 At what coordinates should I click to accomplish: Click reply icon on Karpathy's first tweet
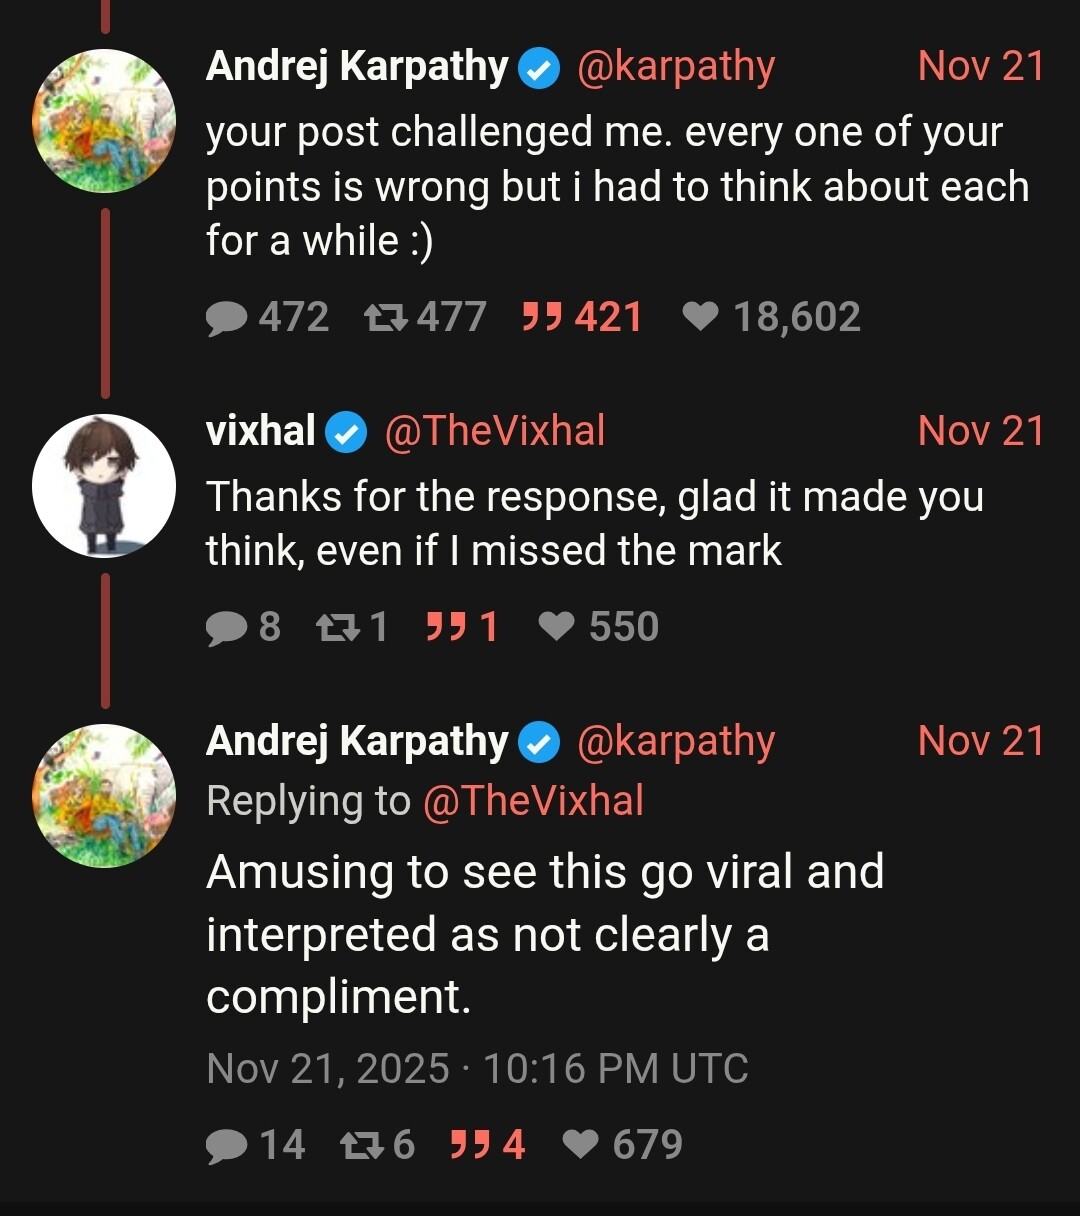point(227,318)
